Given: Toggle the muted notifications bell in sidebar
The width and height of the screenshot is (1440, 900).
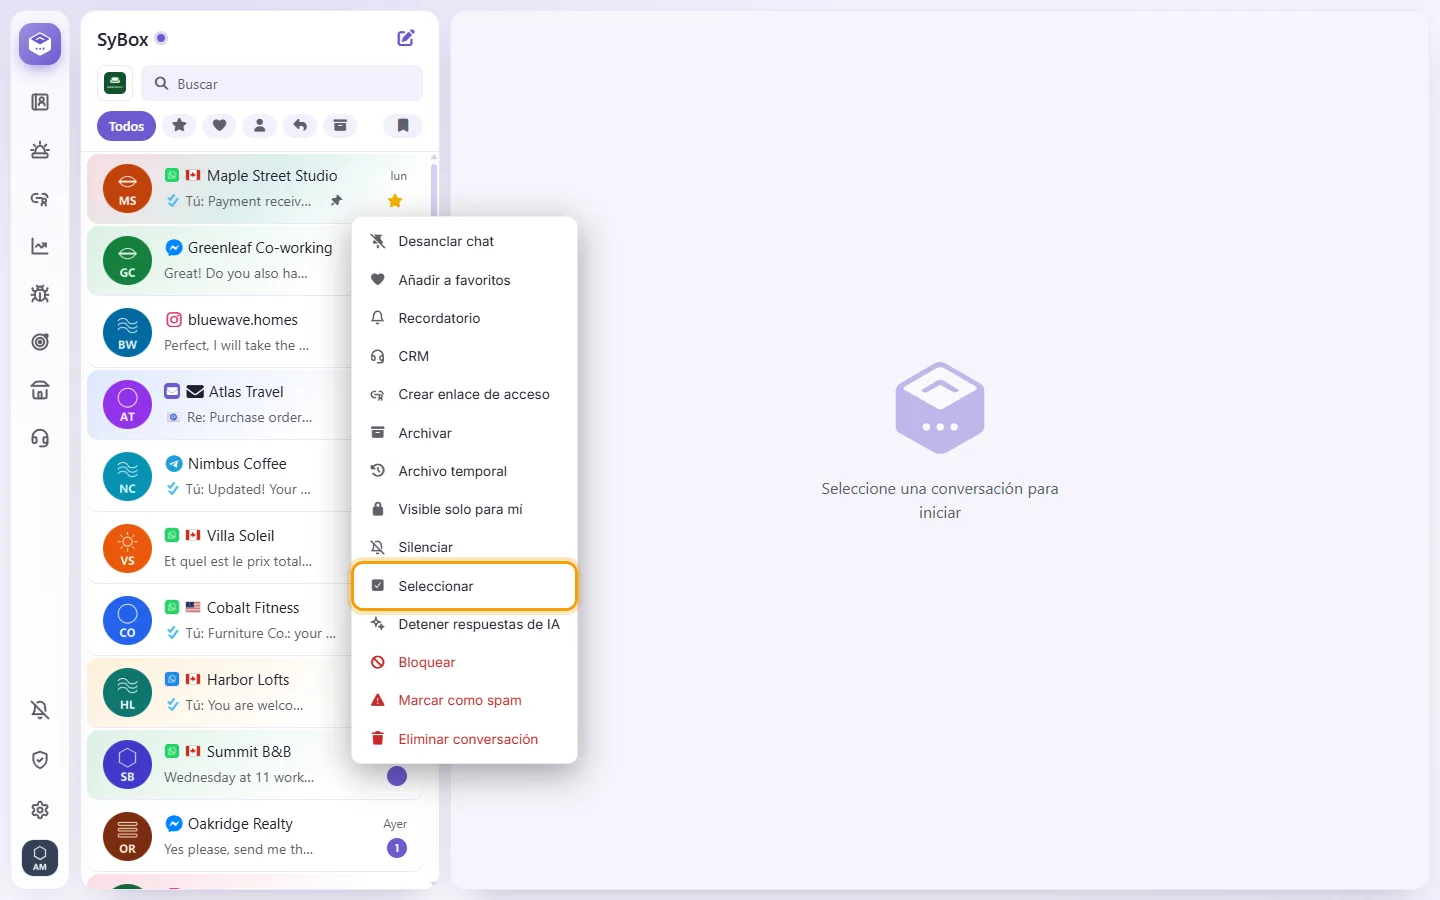Looking at the screenshot, I should 40,710.
